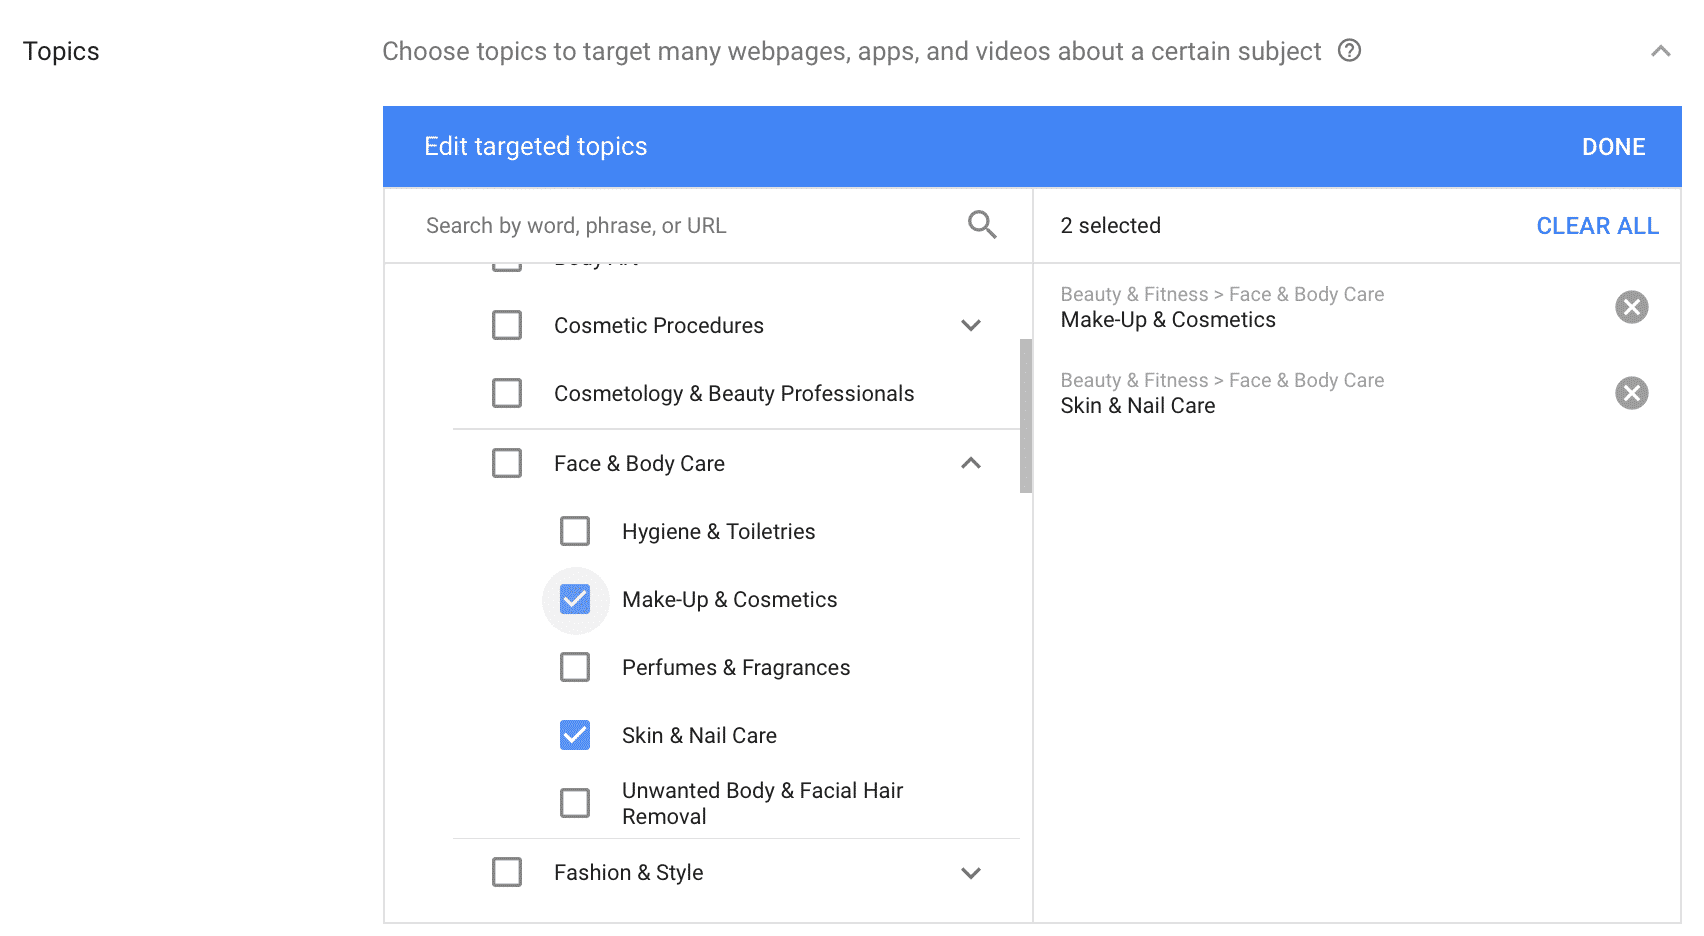Click selected Make-Up & Cosmetics entry text
1704x936 pixels.
point(1168,320)
